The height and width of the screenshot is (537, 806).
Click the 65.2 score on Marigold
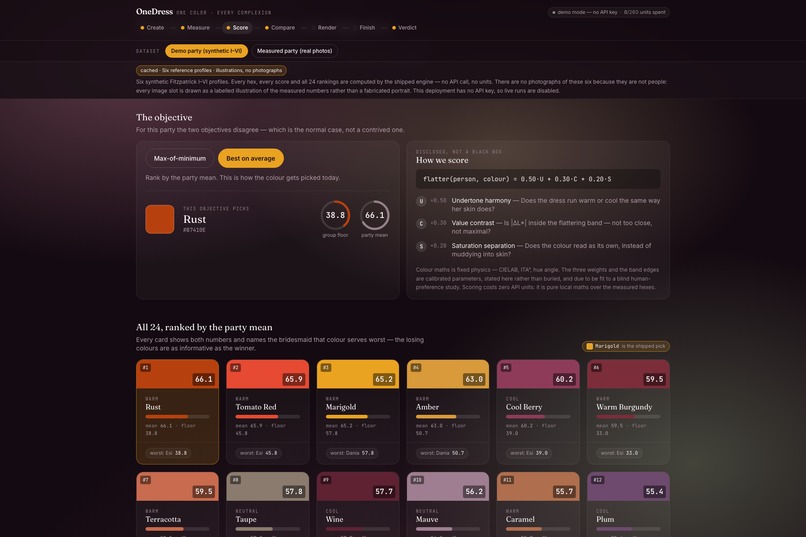[383, 379]
